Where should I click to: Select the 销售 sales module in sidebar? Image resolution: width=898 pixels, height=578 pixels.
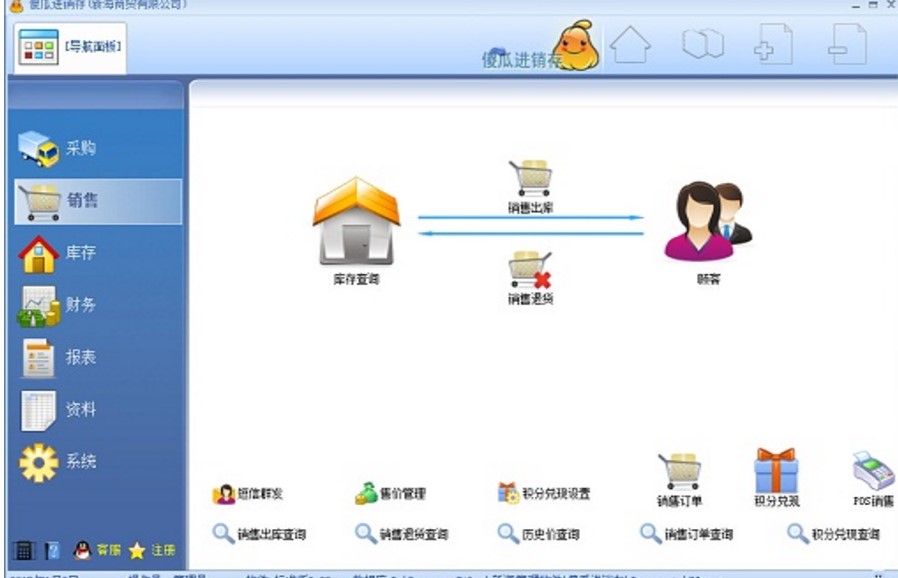98,201
